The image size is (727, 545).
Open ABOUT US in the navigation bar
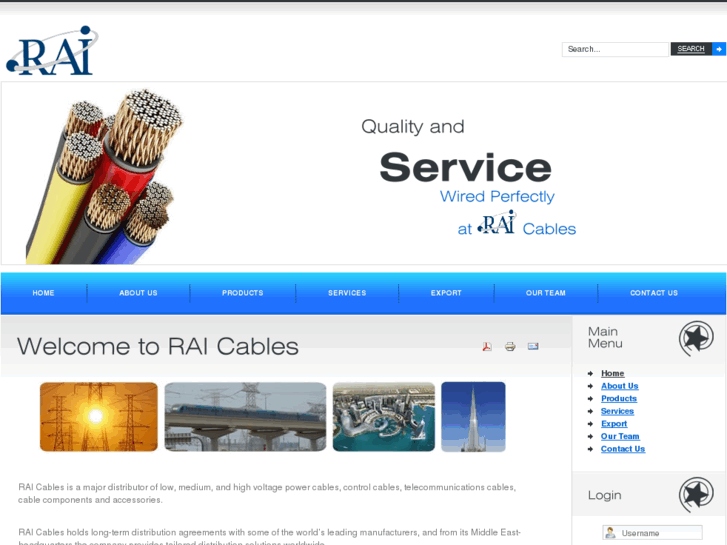(x=138, y=293)
